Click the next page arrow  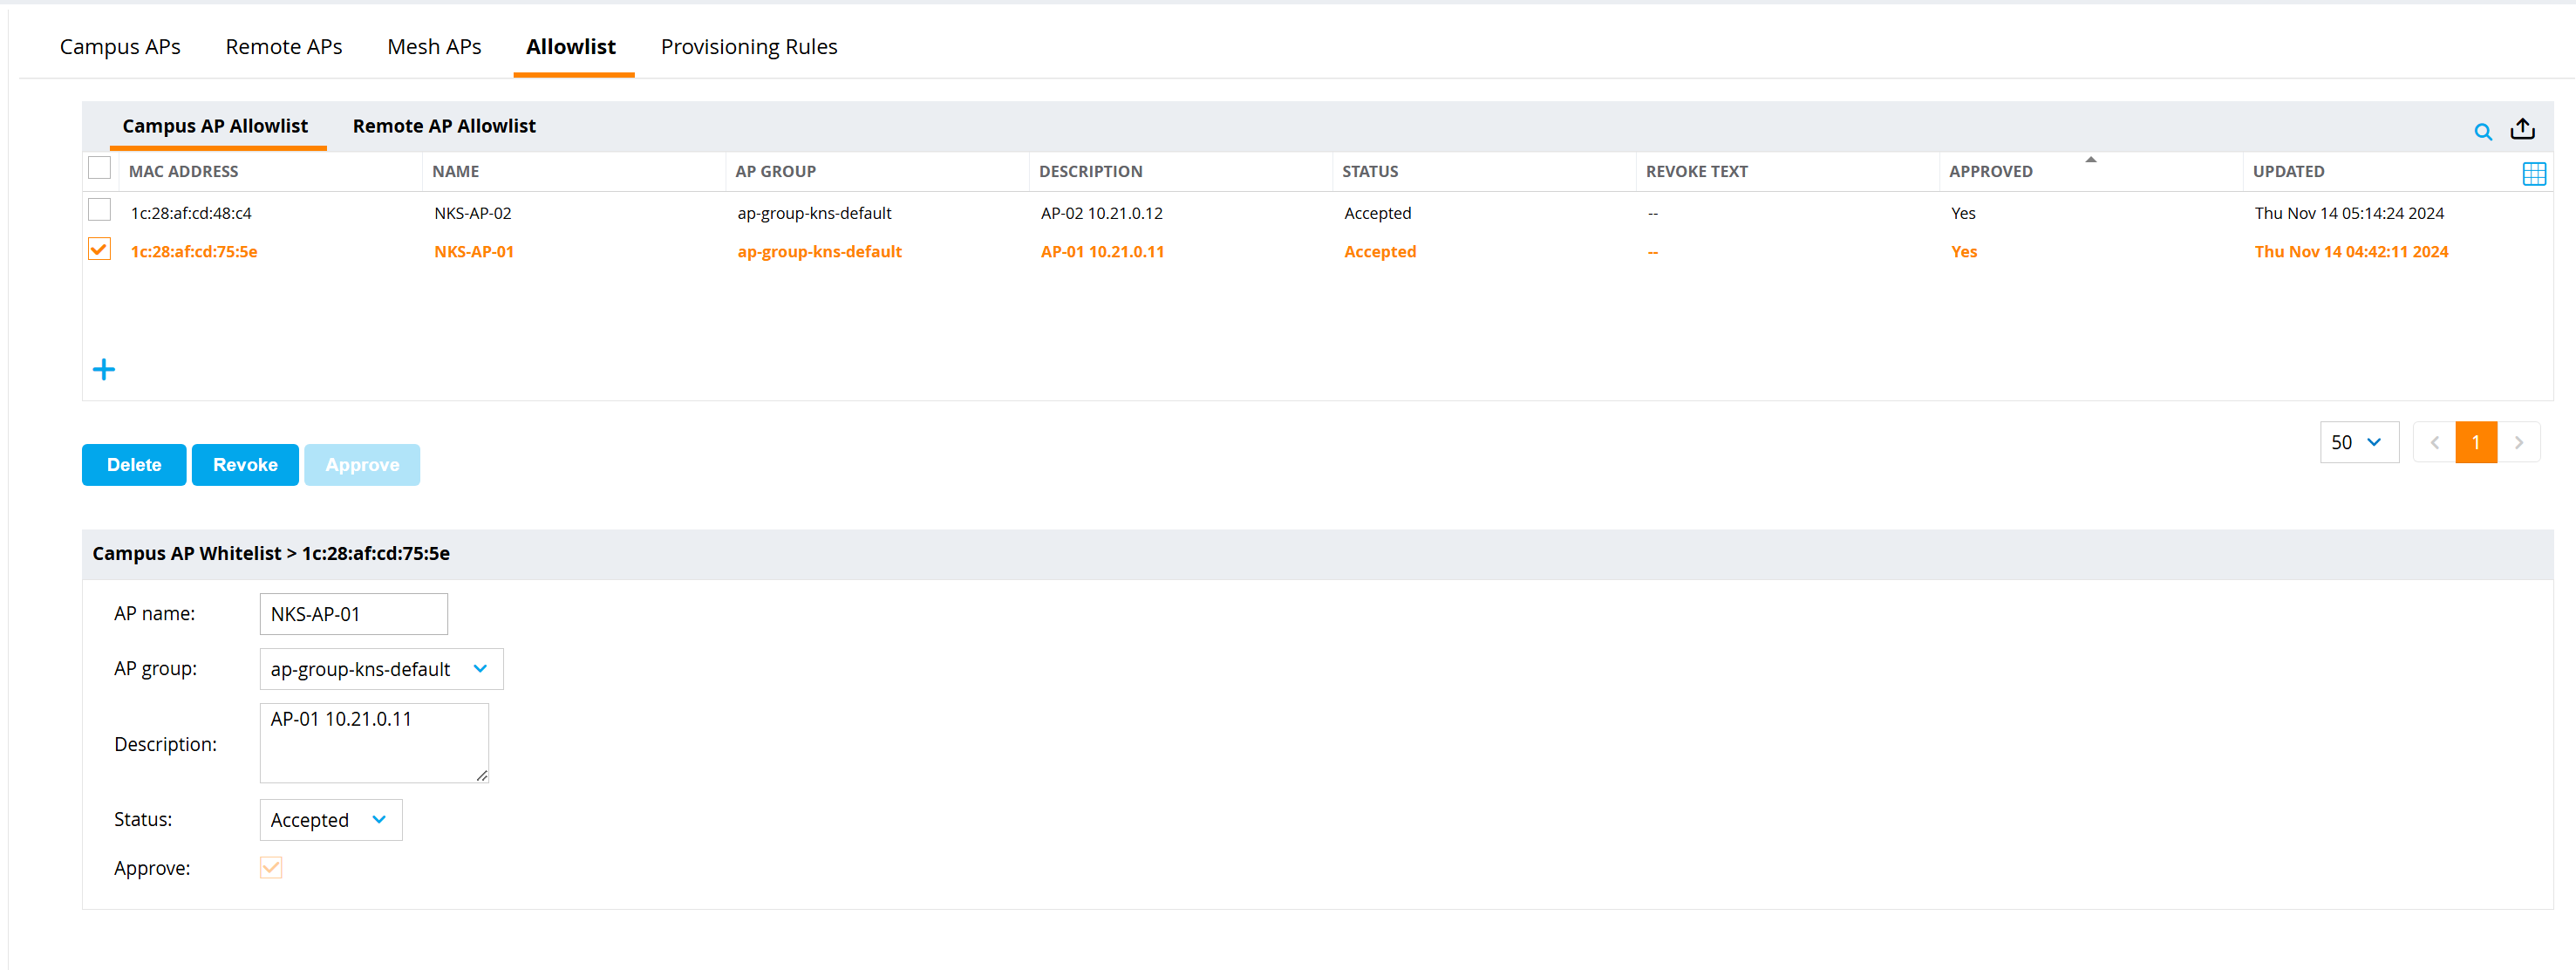(2519, 441)
